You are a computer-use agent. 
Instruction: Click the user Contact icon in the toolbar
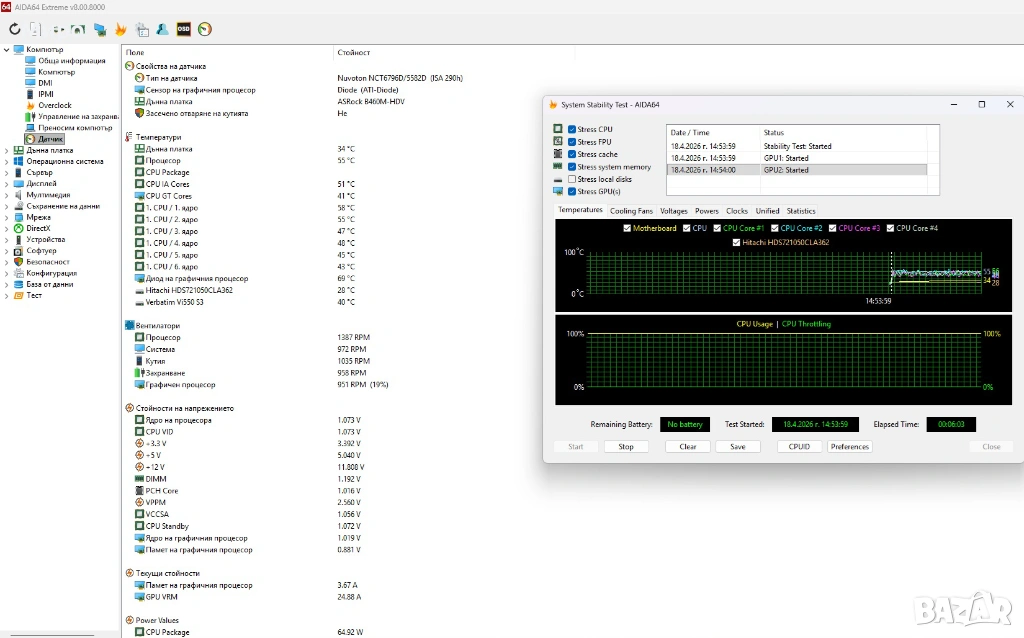tap(163, 30)
